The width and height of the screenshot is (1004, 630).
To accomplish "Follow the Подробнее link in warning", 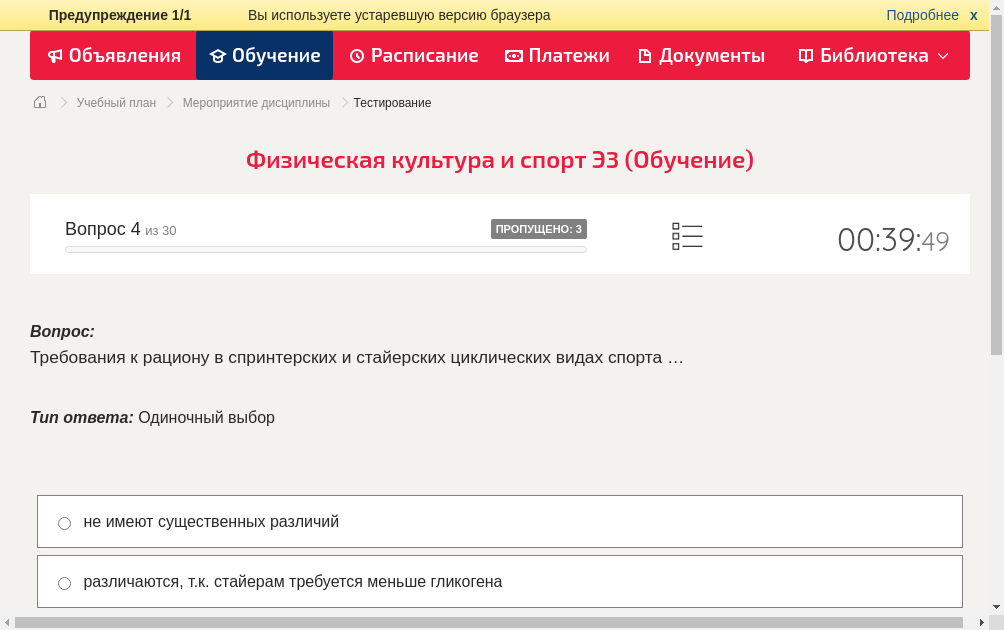I will (922, 15).
